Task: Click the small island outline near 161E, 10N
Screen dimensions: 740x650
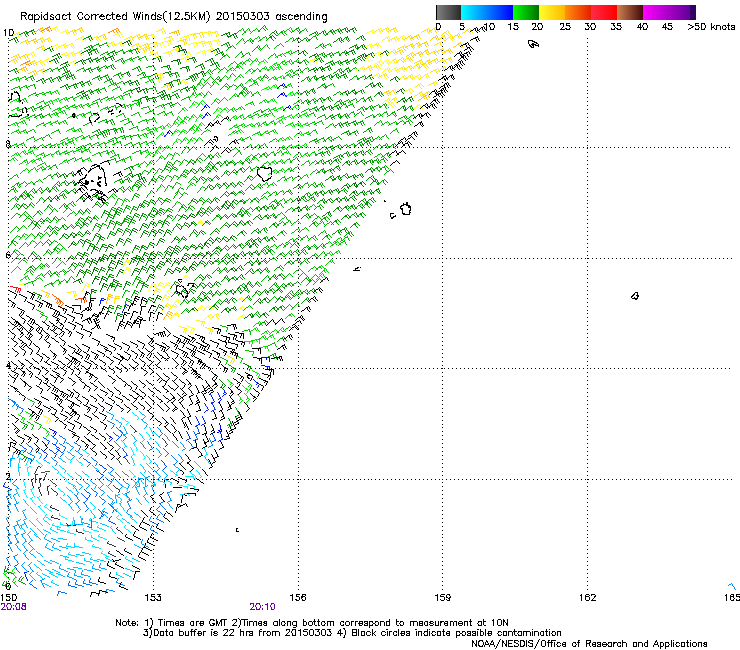Action: [533, 44]
